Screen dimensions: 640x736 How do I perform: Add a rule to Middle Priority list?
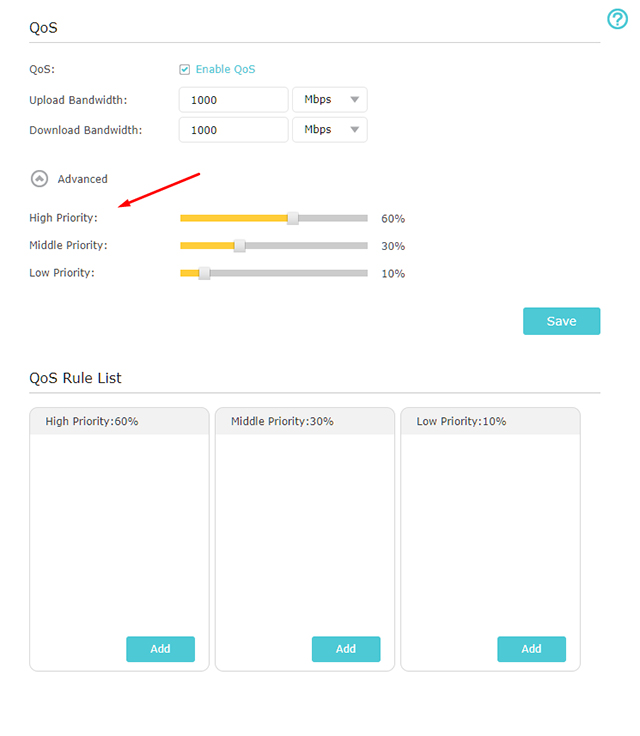pyautogui.click(x=346, y=649)
